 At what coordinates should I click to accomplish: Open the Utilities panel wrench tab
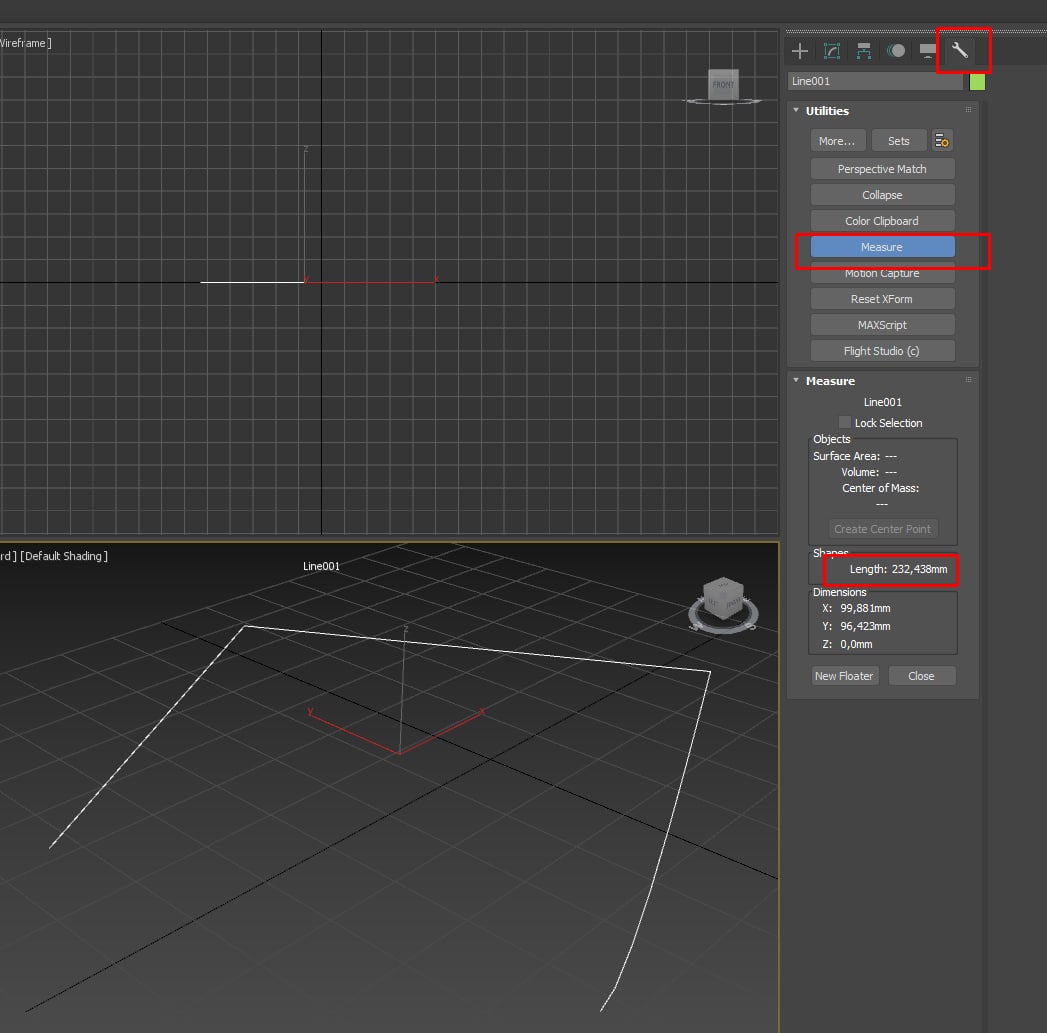click(960, 51)
